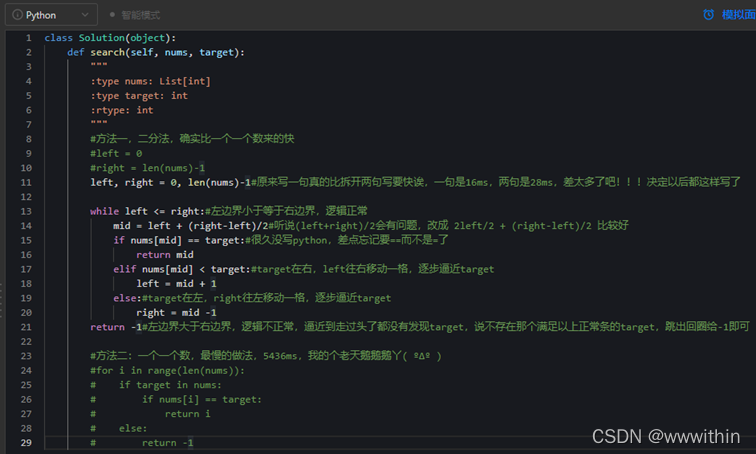Click the 'left = mid + 1' line
This screenshot has height=454, width=756.
click(176, 283)
